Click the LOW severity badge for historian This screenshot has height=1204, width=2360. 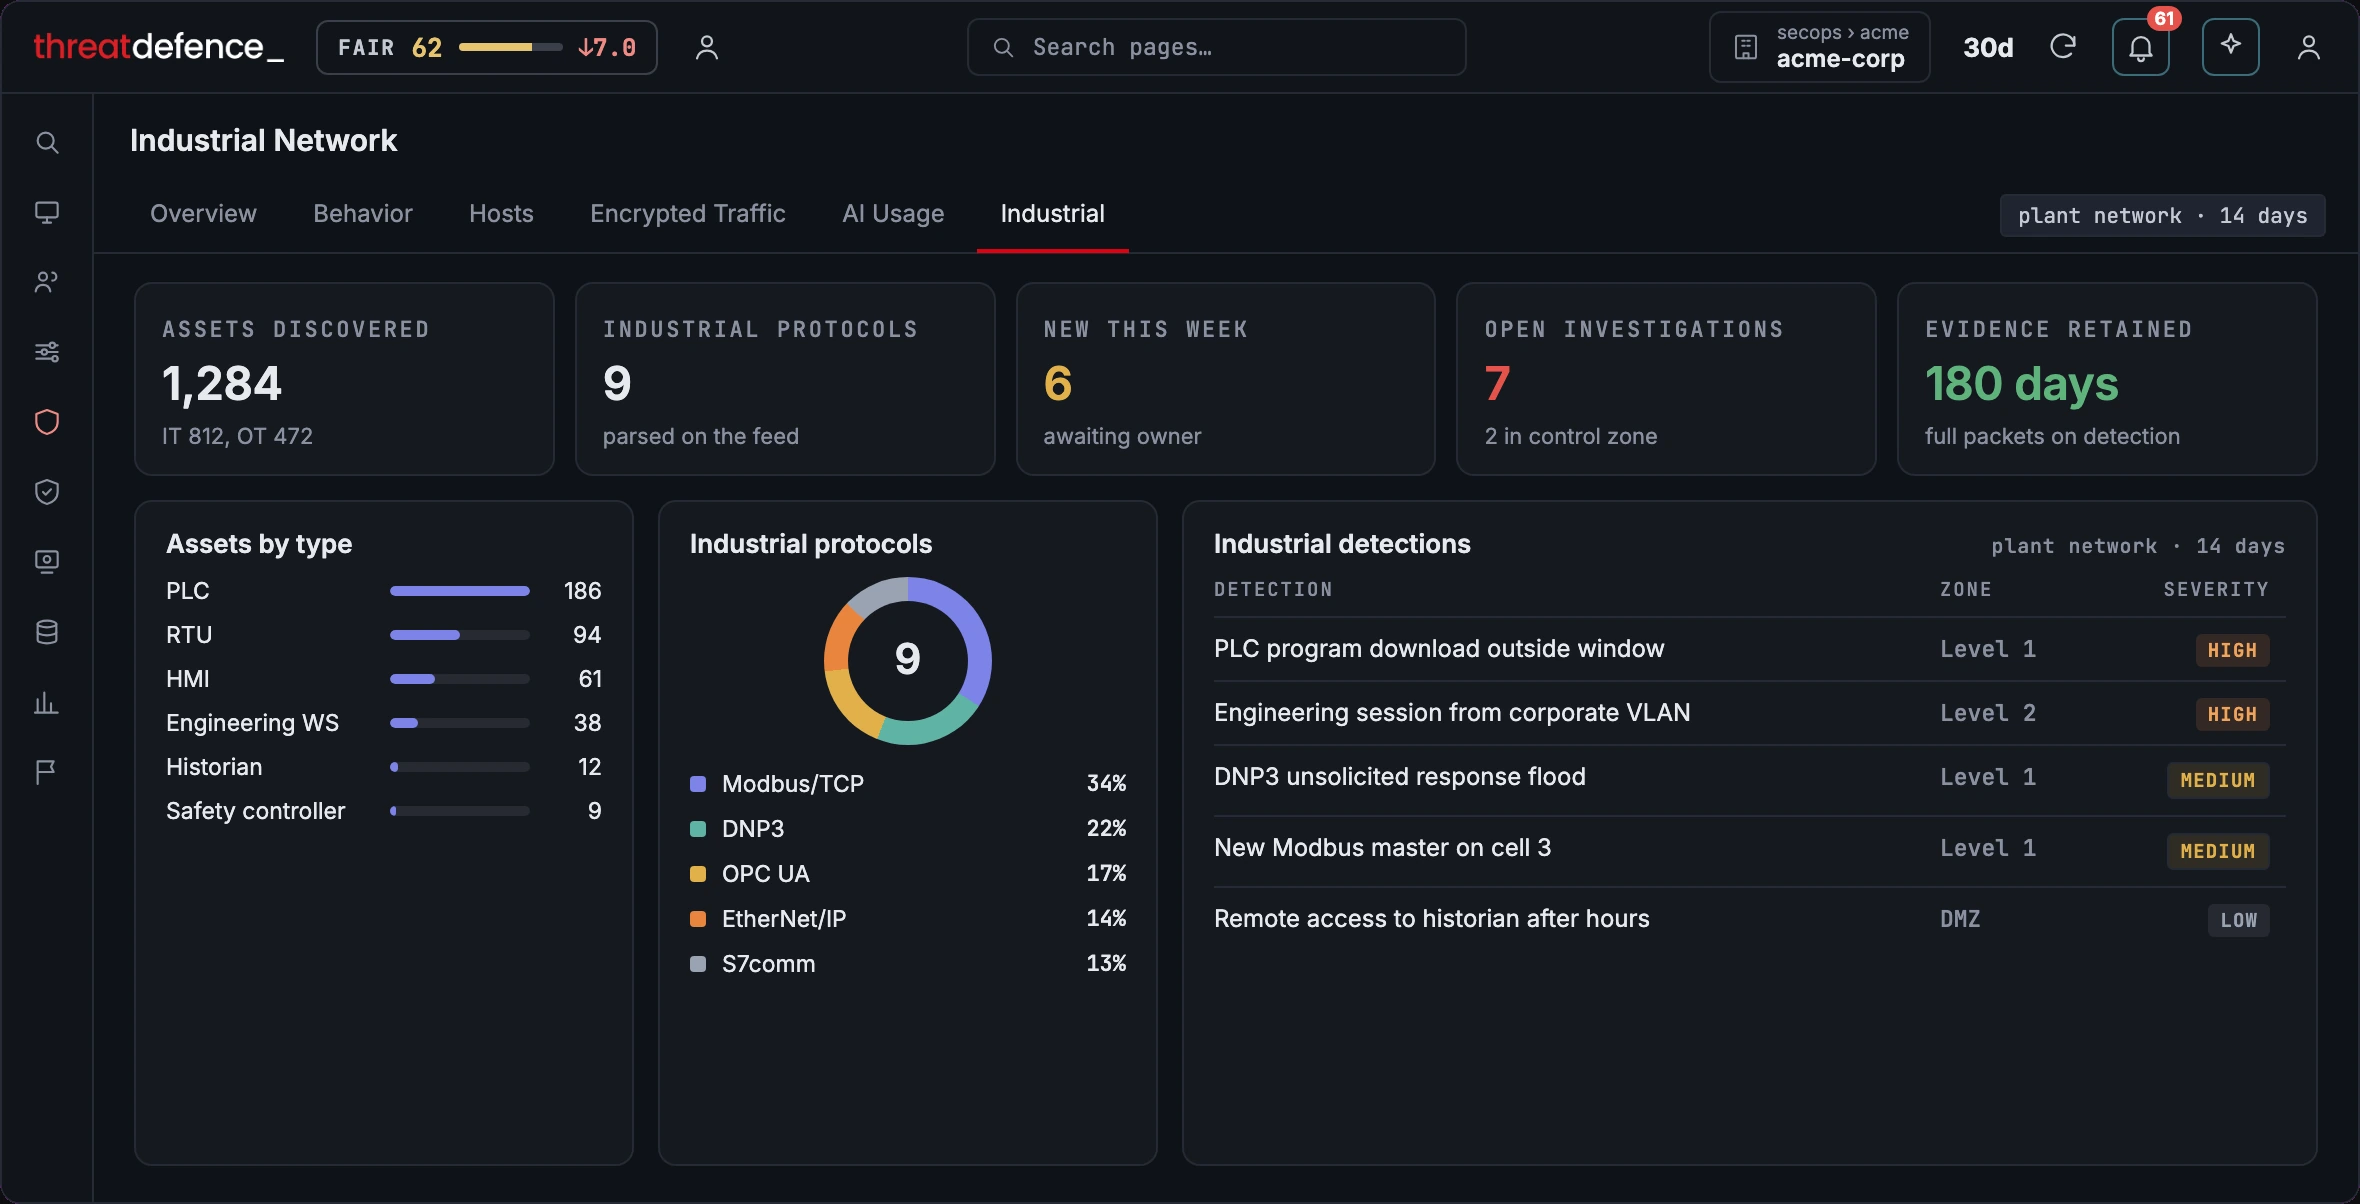[x=2239, y=920]
